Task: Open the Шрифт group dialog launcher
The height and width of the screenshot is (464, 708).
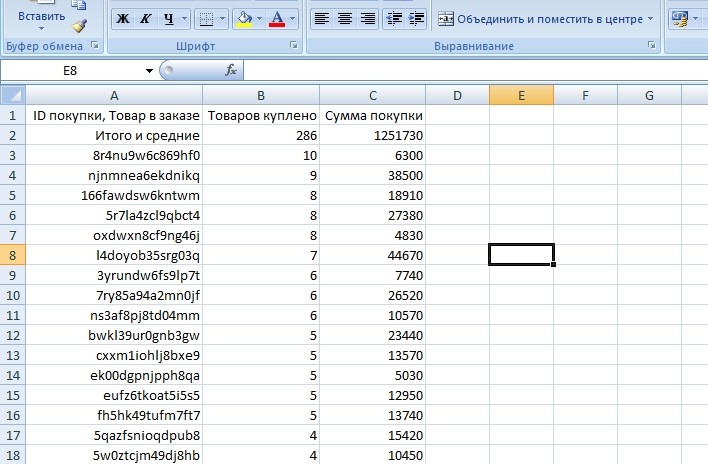Action: [294, 46]
